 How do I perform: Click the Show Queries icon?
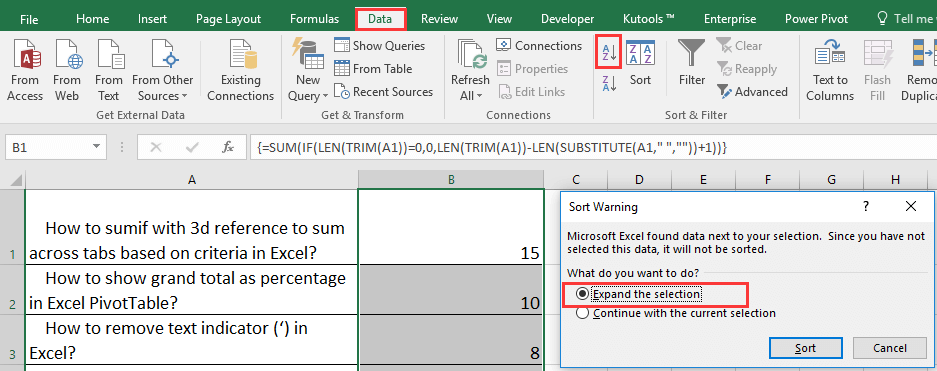[342, 45]
